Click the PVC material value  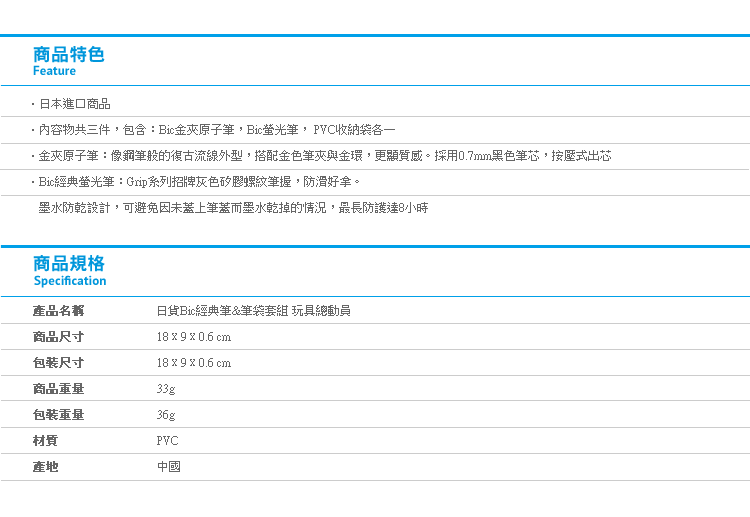pos(167,440)
